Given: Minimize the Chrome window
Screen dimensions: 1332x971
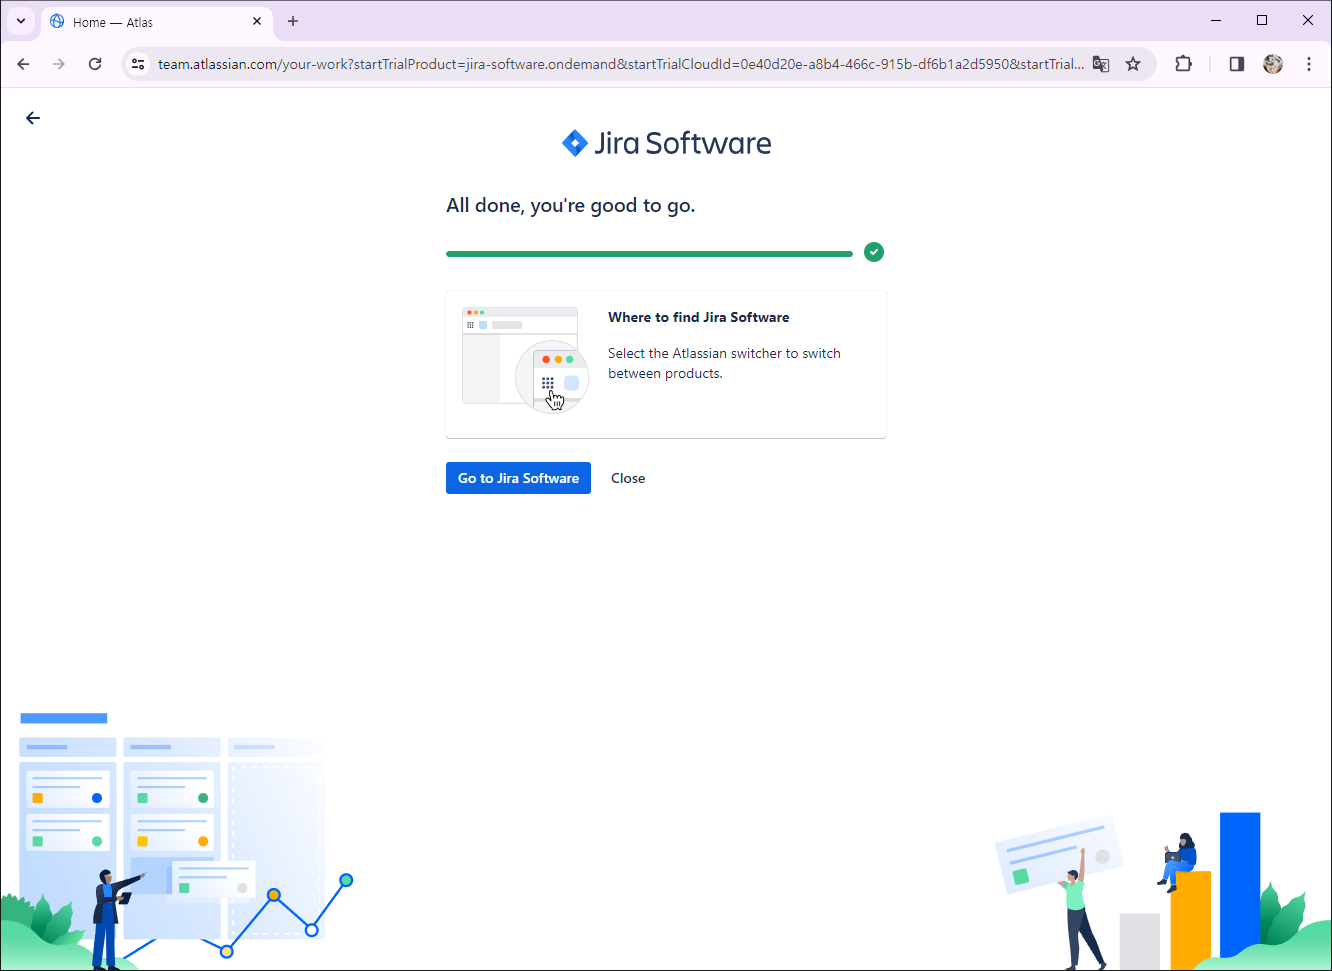Looking at the screenshot, I should pos(1216,20).
